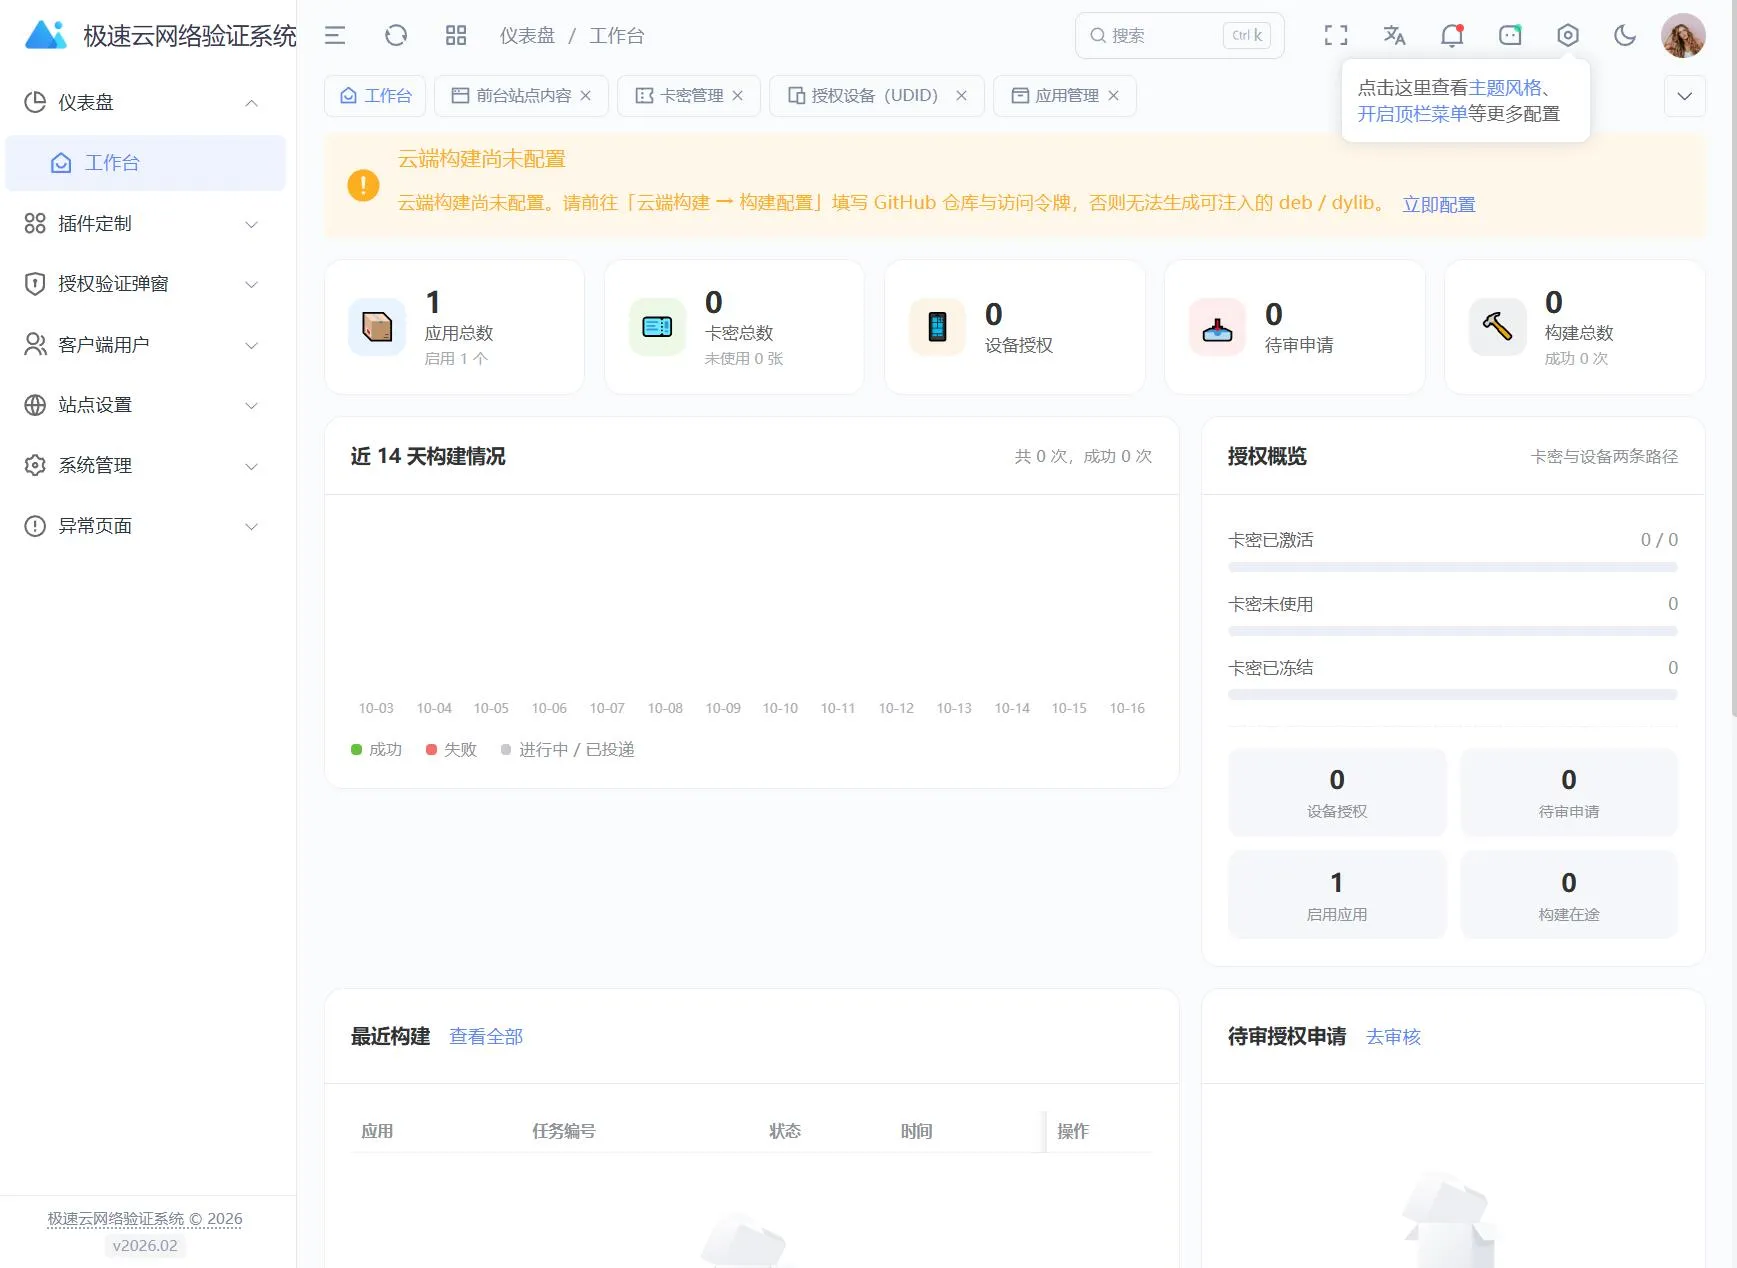Open the tab list dropdown arrow
Viewport: 1737px width, 1268px height.
coord(1685,96)
